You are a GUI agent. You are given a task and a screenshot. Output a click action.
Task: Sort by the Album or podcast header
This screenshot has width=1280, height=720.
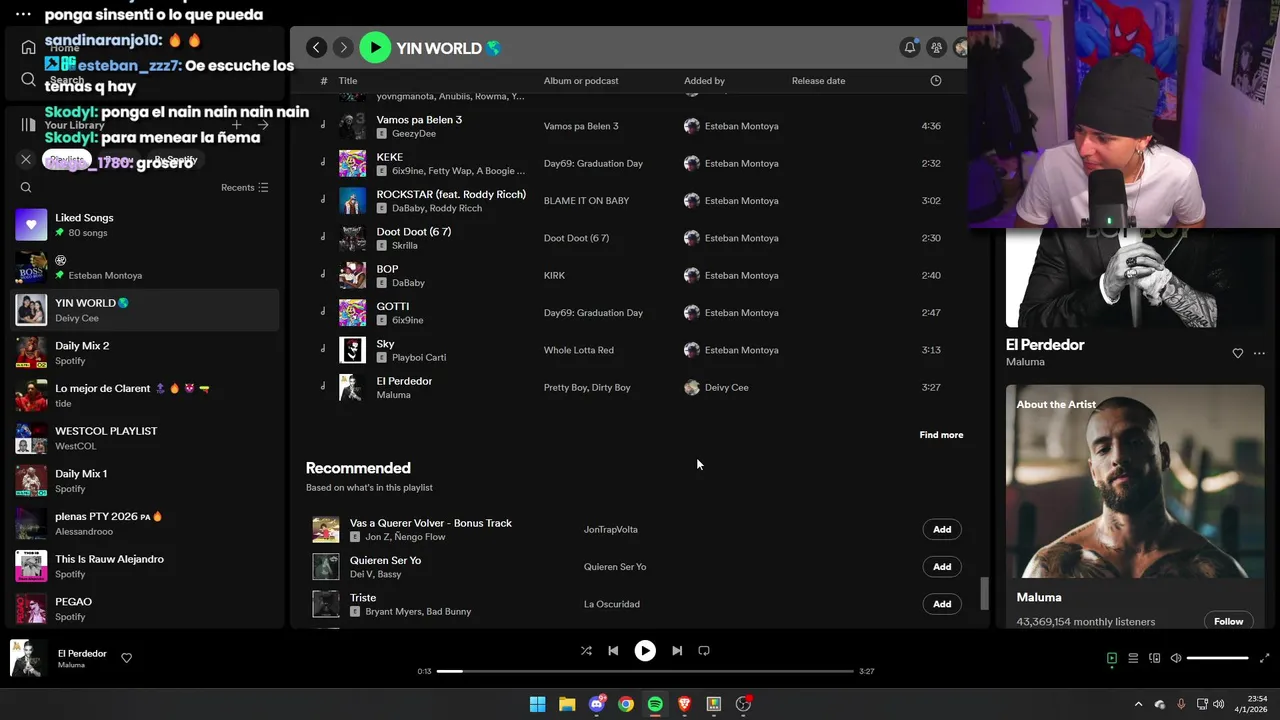click(x=581, y=81)
